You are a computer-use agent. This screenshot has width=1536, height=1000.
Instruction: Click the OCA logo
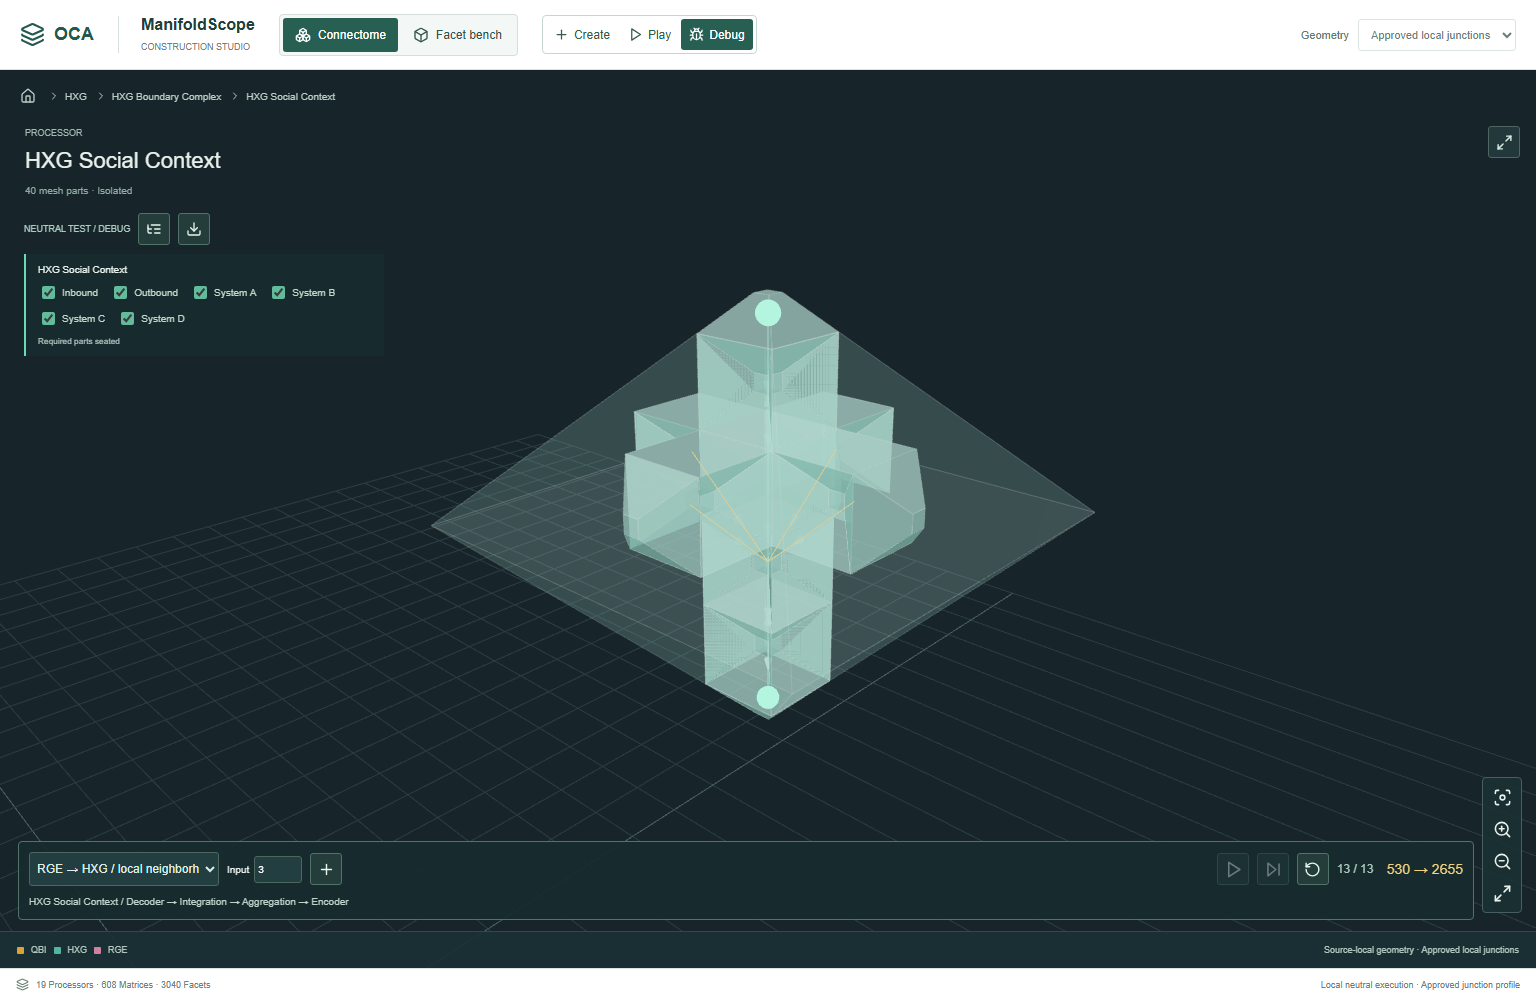[57, 34]
